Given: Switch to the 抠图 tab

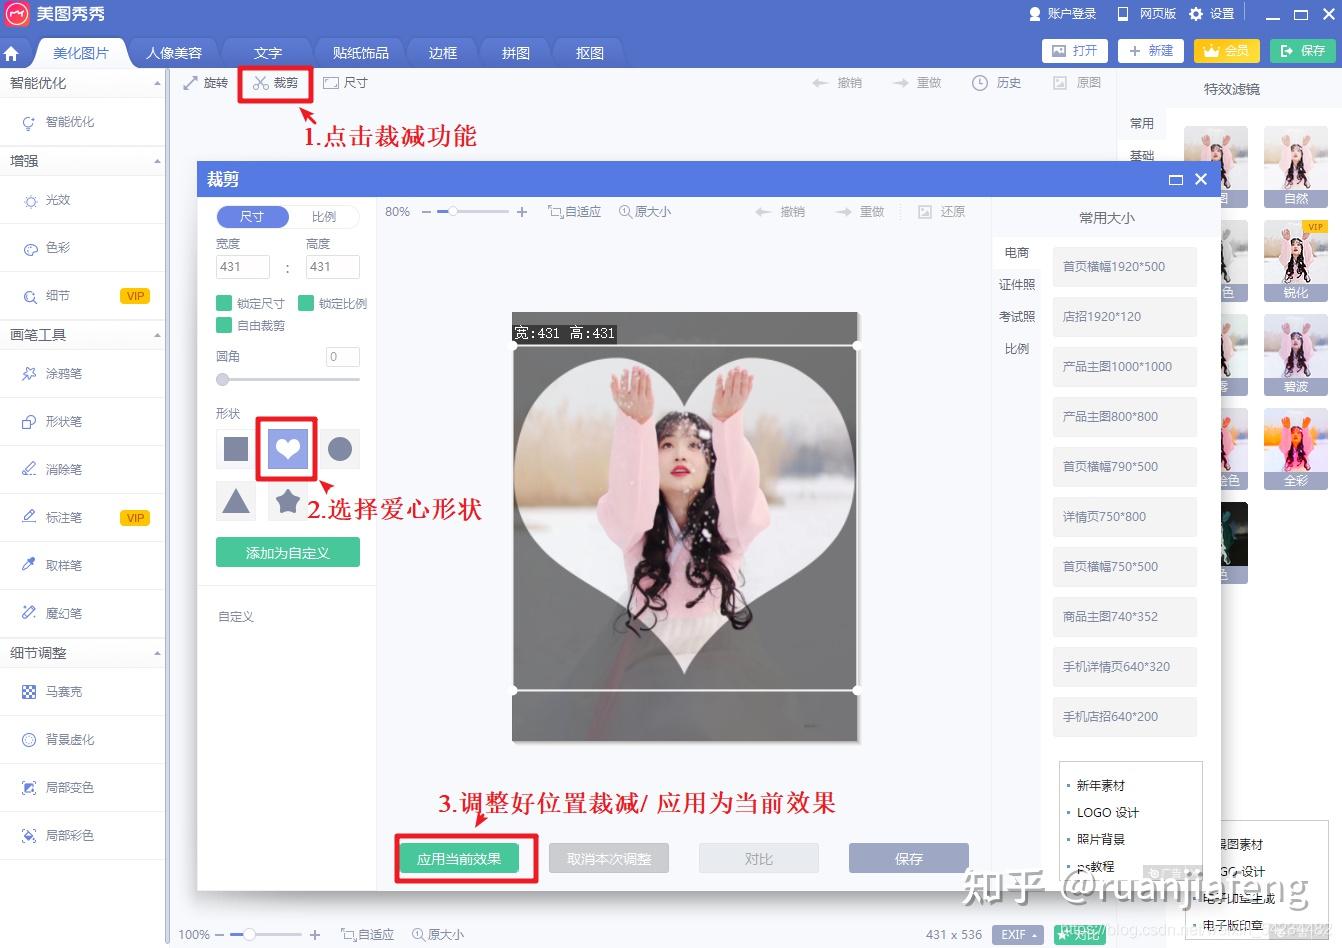Looking at the screenshot, I should (590, 53).
